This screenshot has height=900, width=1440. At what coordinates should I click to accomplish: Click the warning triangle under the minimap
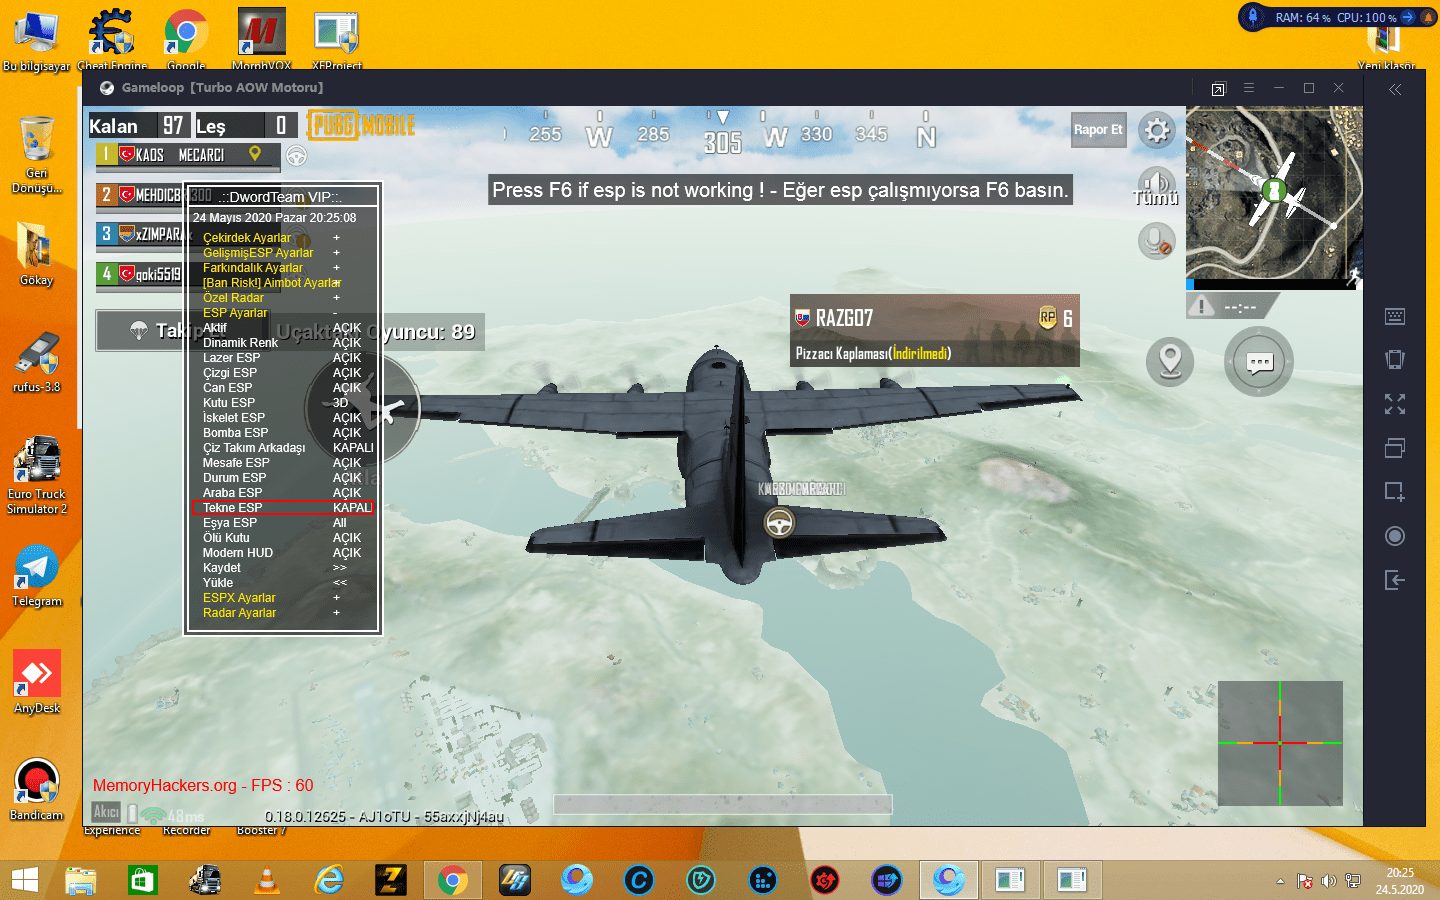tap(1201, 306)
